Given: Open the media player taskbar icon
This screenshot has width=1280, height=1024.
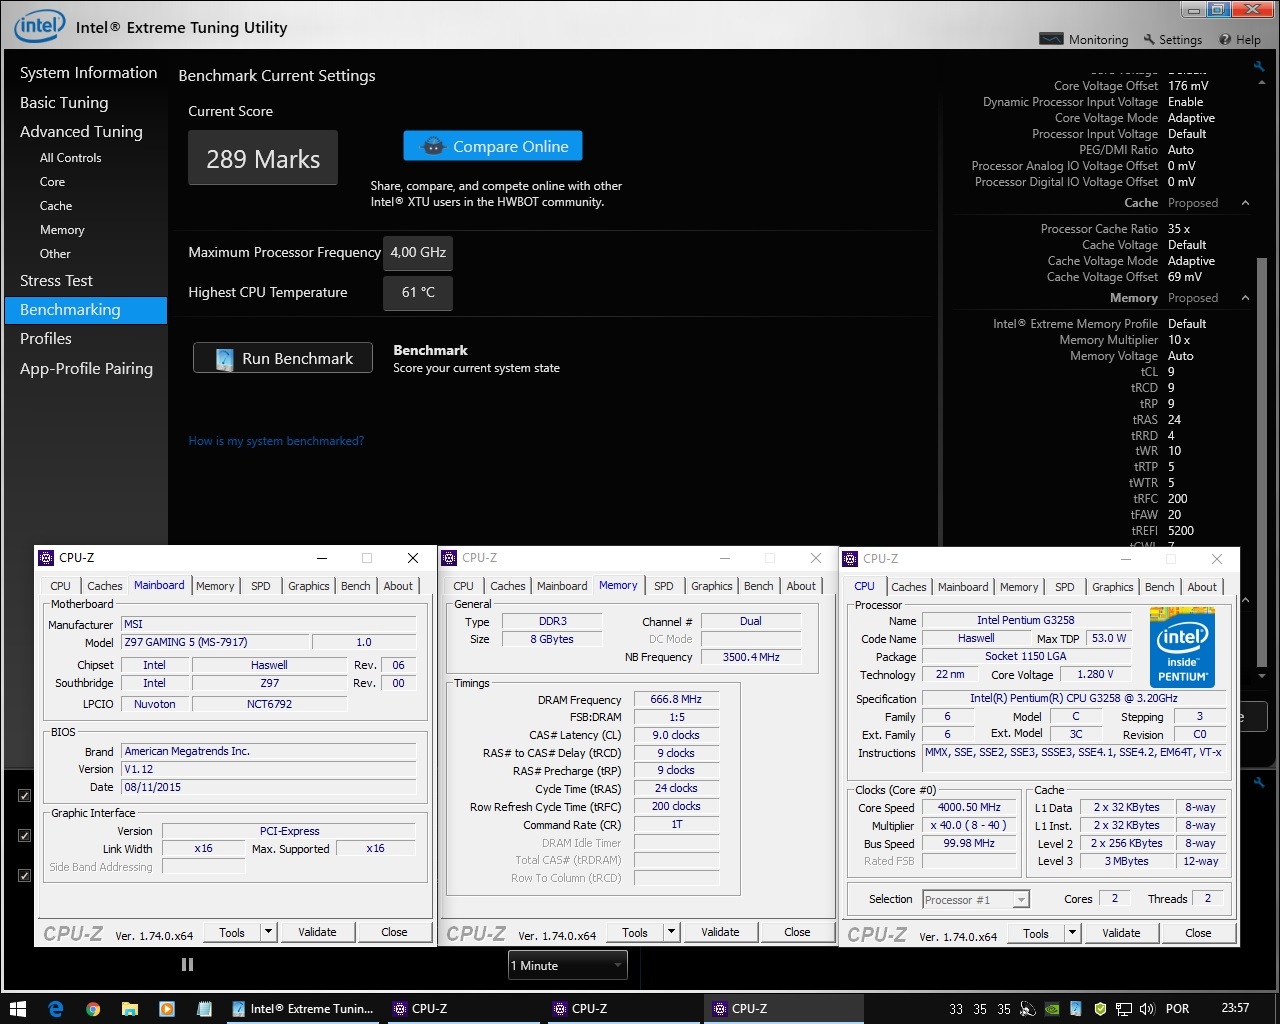Looking at the screenshot, I should click(x=167, y=1009).
